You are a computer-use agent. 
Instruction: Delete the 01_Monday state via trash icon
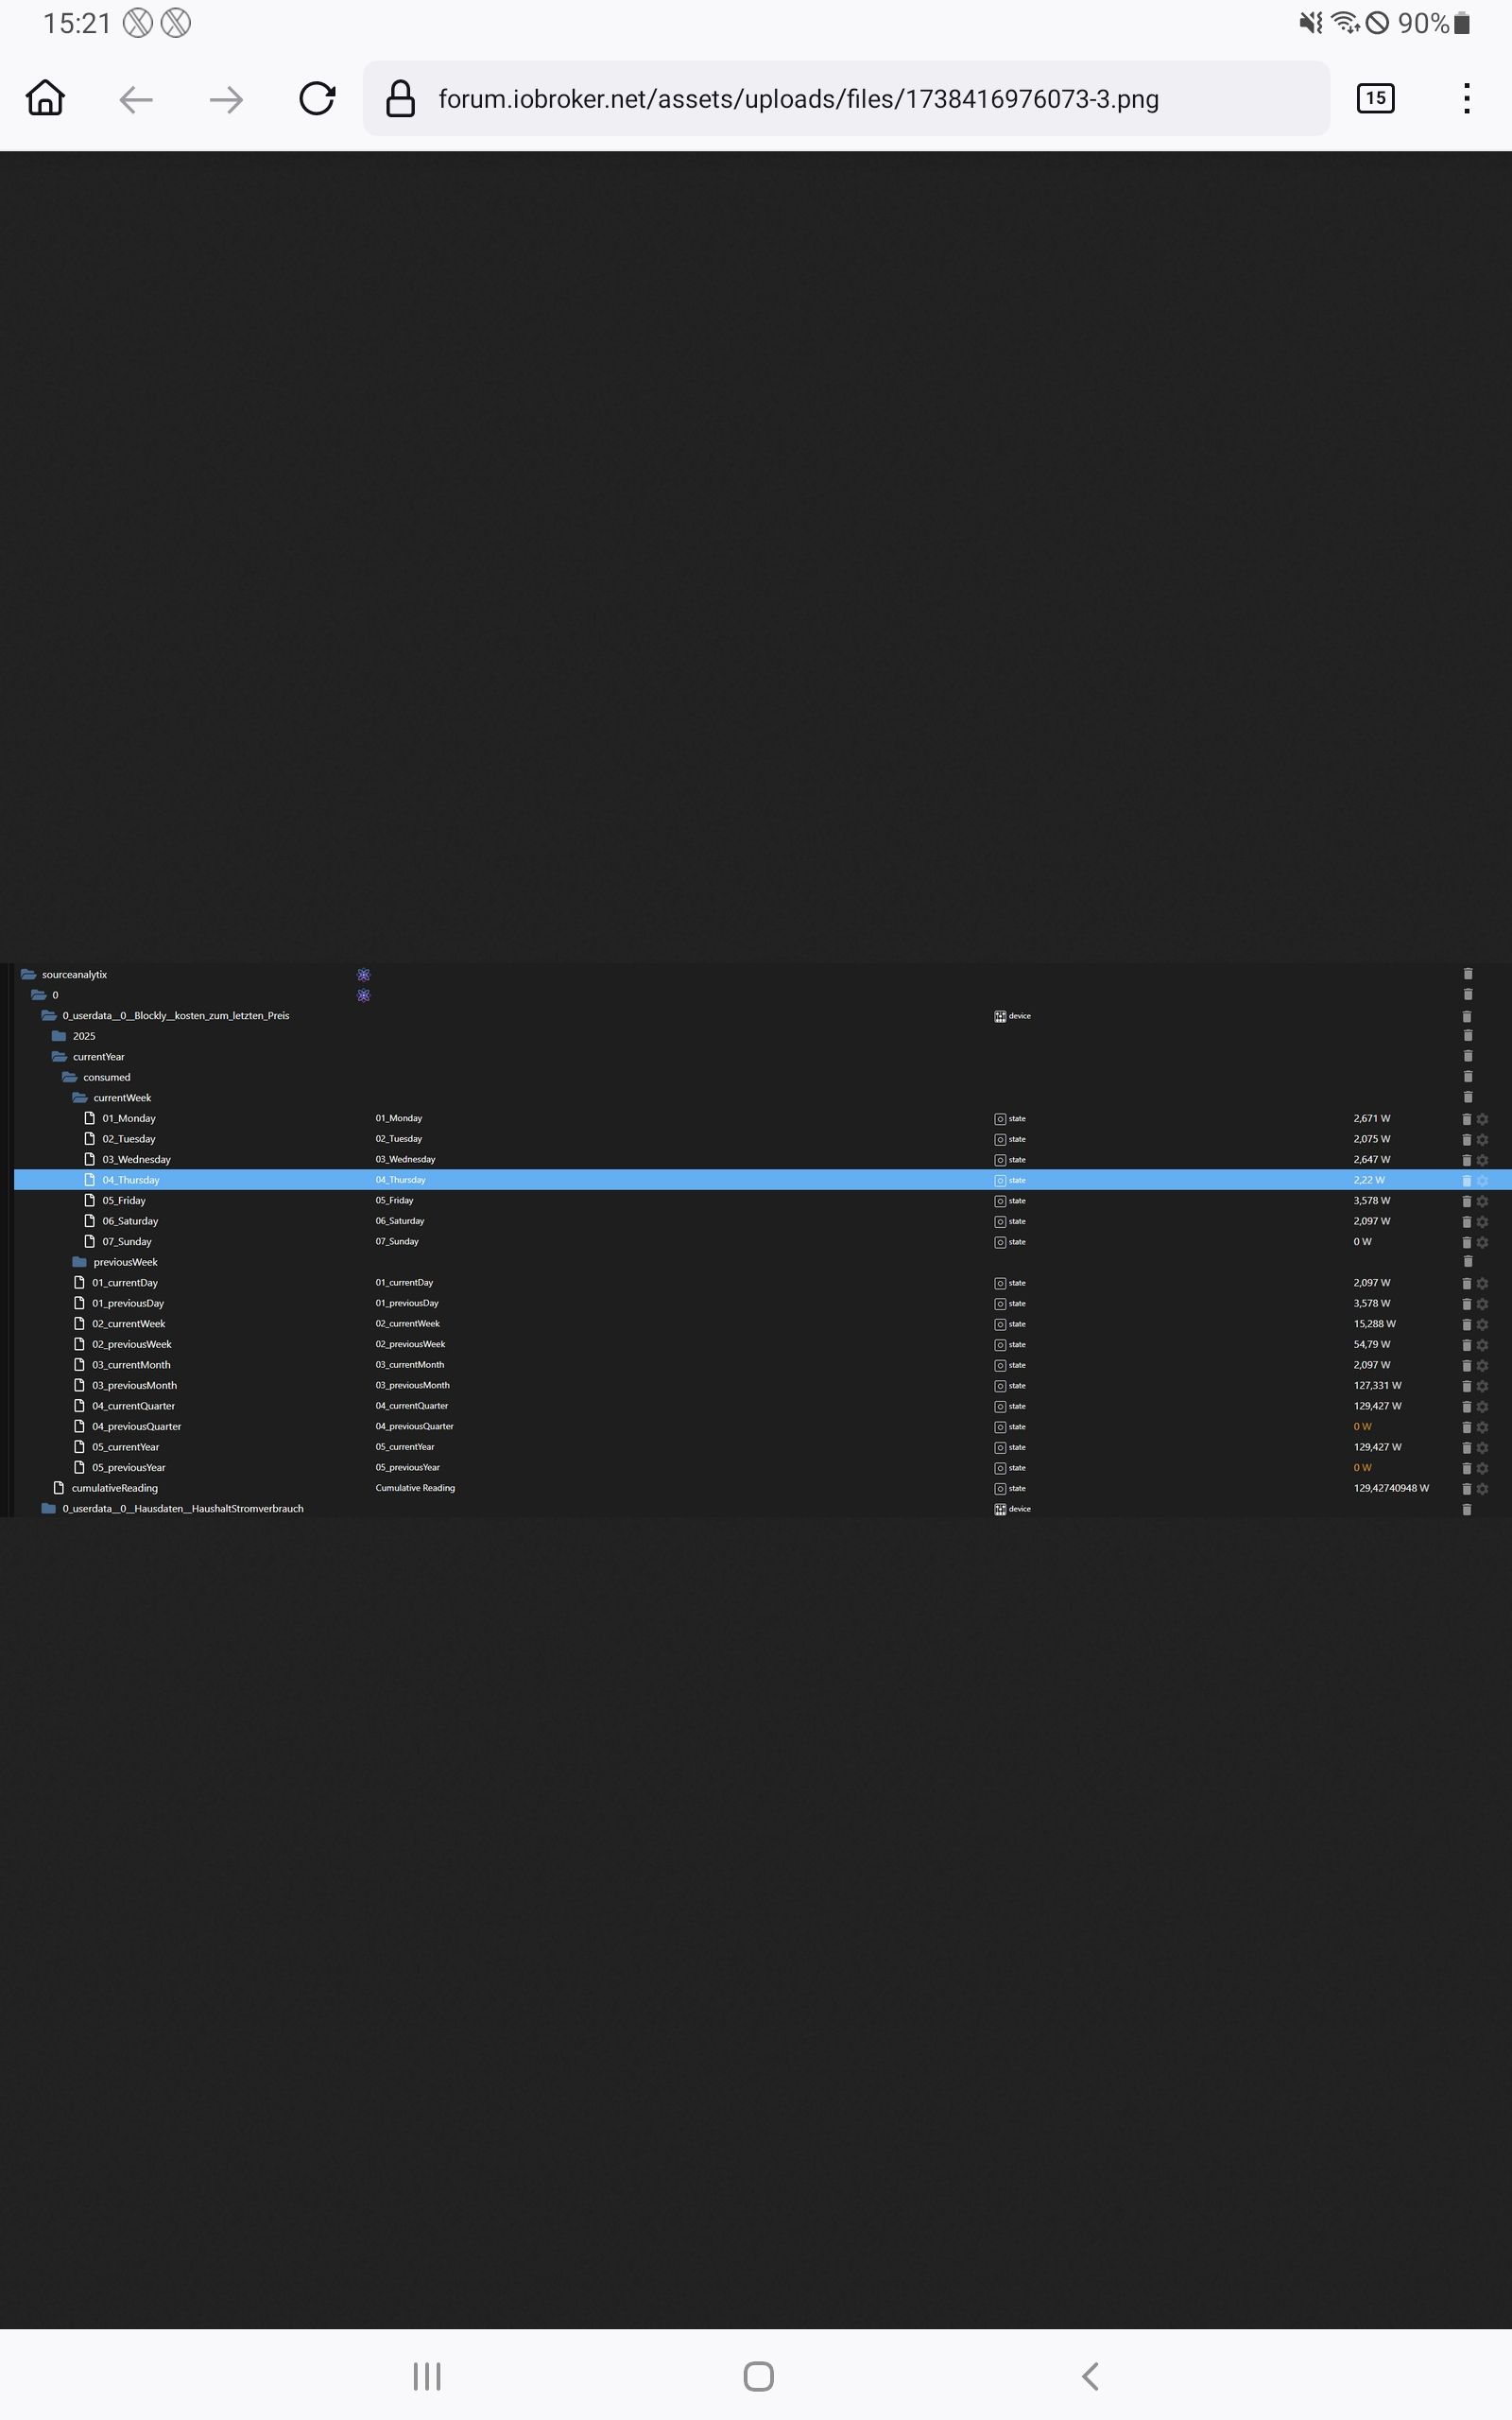coord(1467,1119)
